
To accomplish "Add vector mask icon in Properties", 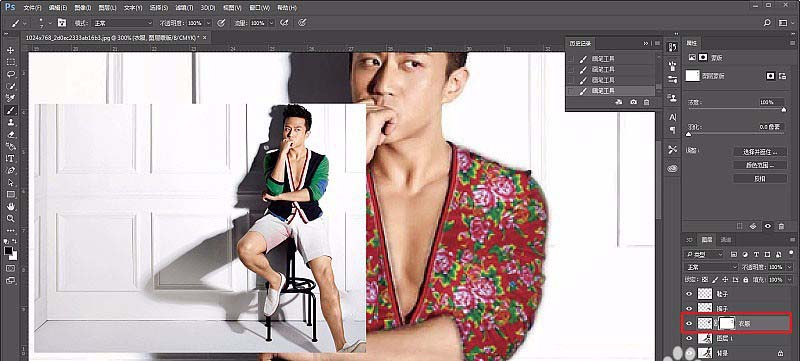I will (782, 76).
